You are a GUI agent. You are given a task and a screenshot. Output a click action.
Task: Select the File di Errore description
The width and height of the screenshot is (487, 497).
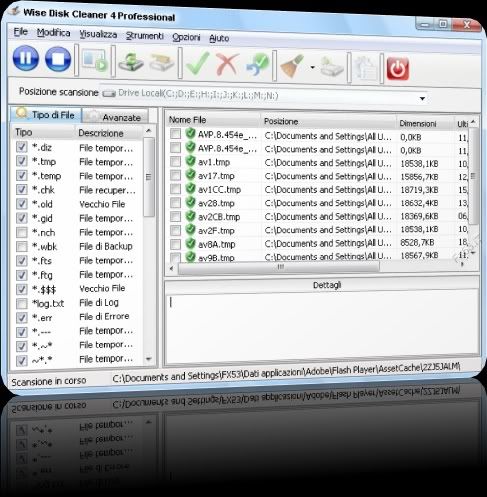[104, 316]
